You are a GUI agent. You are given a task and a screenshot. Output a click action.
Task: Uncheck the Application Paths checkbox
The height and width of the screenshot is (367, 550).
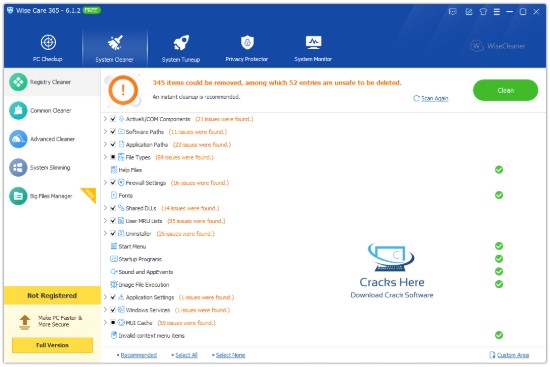[x=113, y=144]
